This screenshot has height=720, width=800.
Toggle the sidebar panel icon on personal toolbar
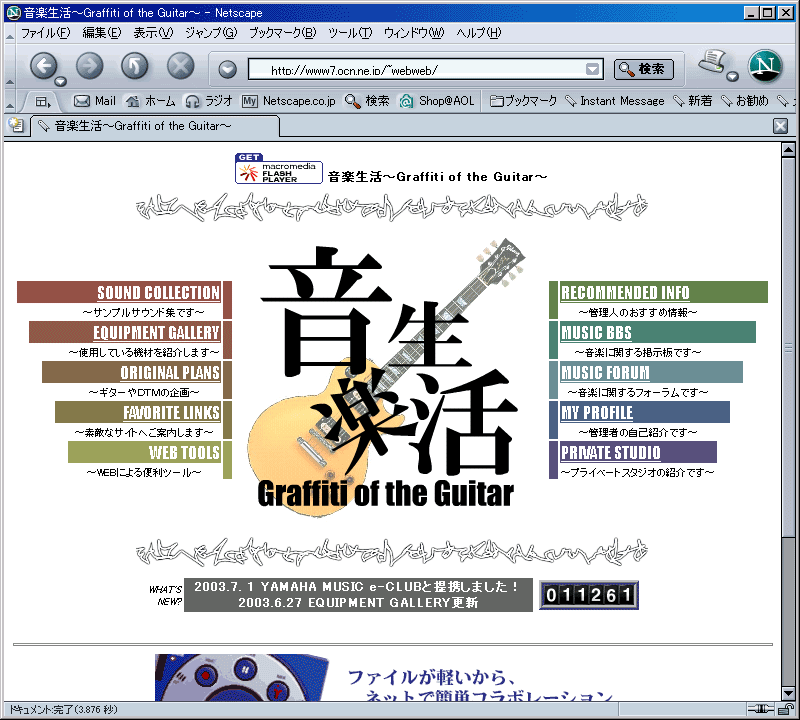[43, 102]
